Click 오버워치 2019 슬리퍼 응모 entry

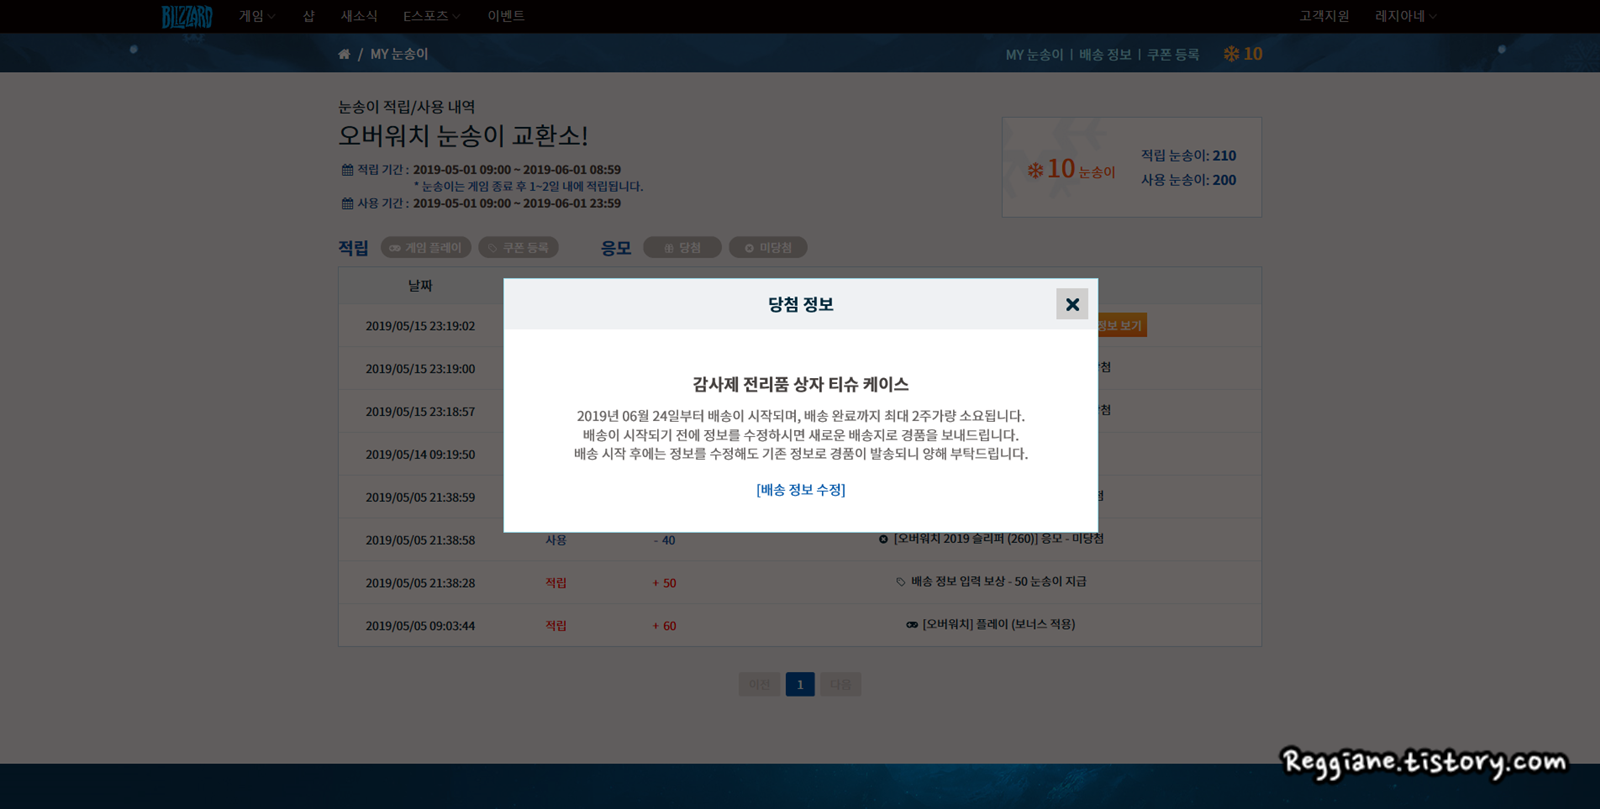coord(991,539)
